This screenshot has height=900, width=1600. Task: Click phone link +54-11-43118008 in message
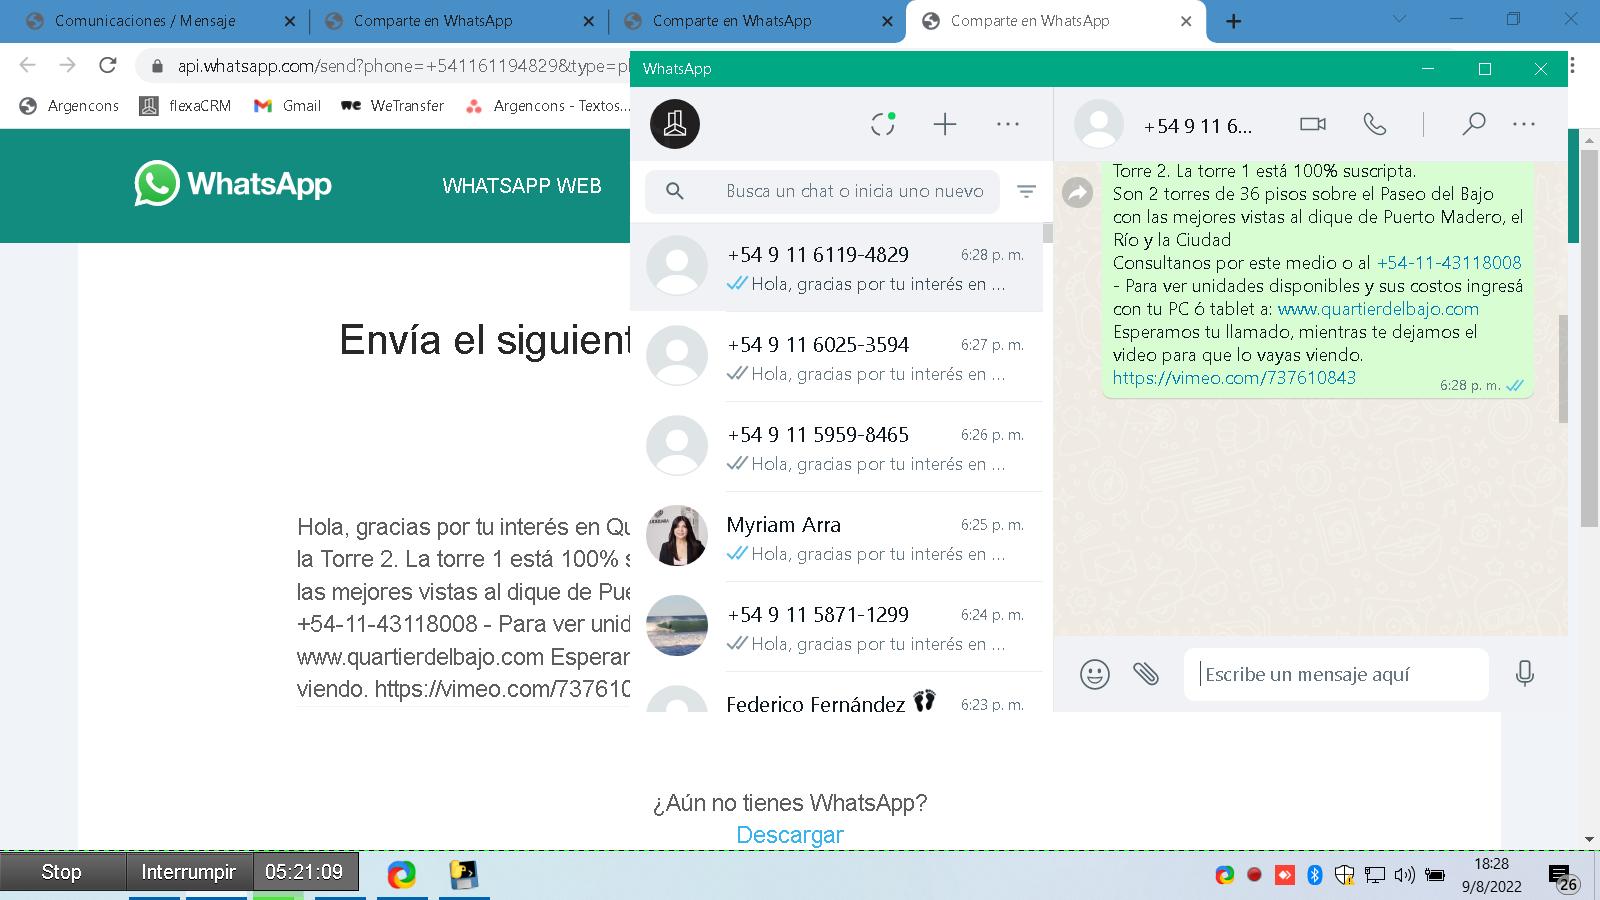tap(1449, 262)
